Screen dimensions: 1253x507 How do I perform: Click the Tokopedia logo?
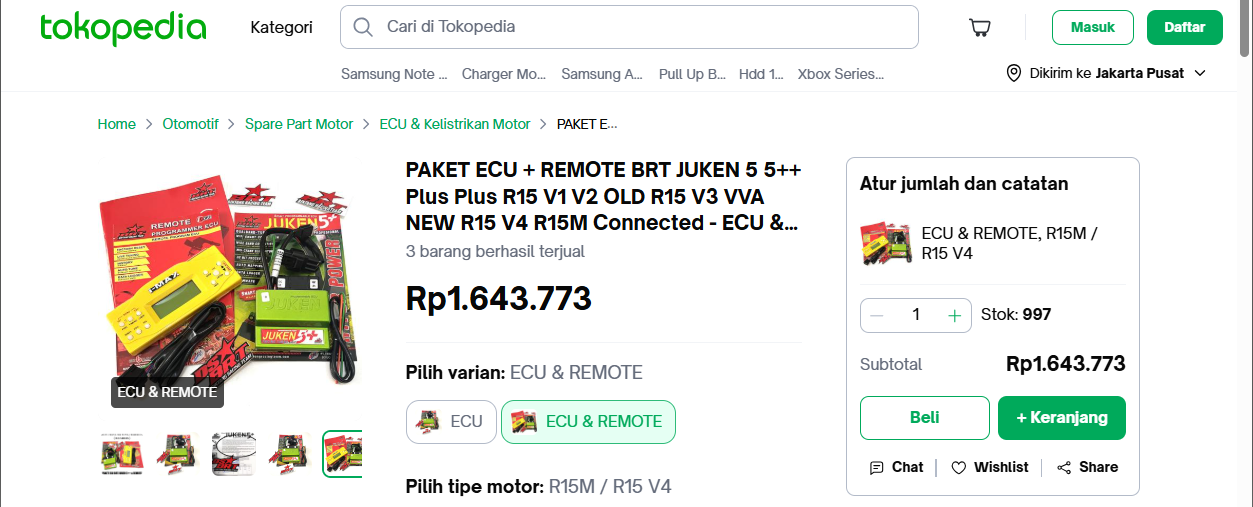pos(123,28)
